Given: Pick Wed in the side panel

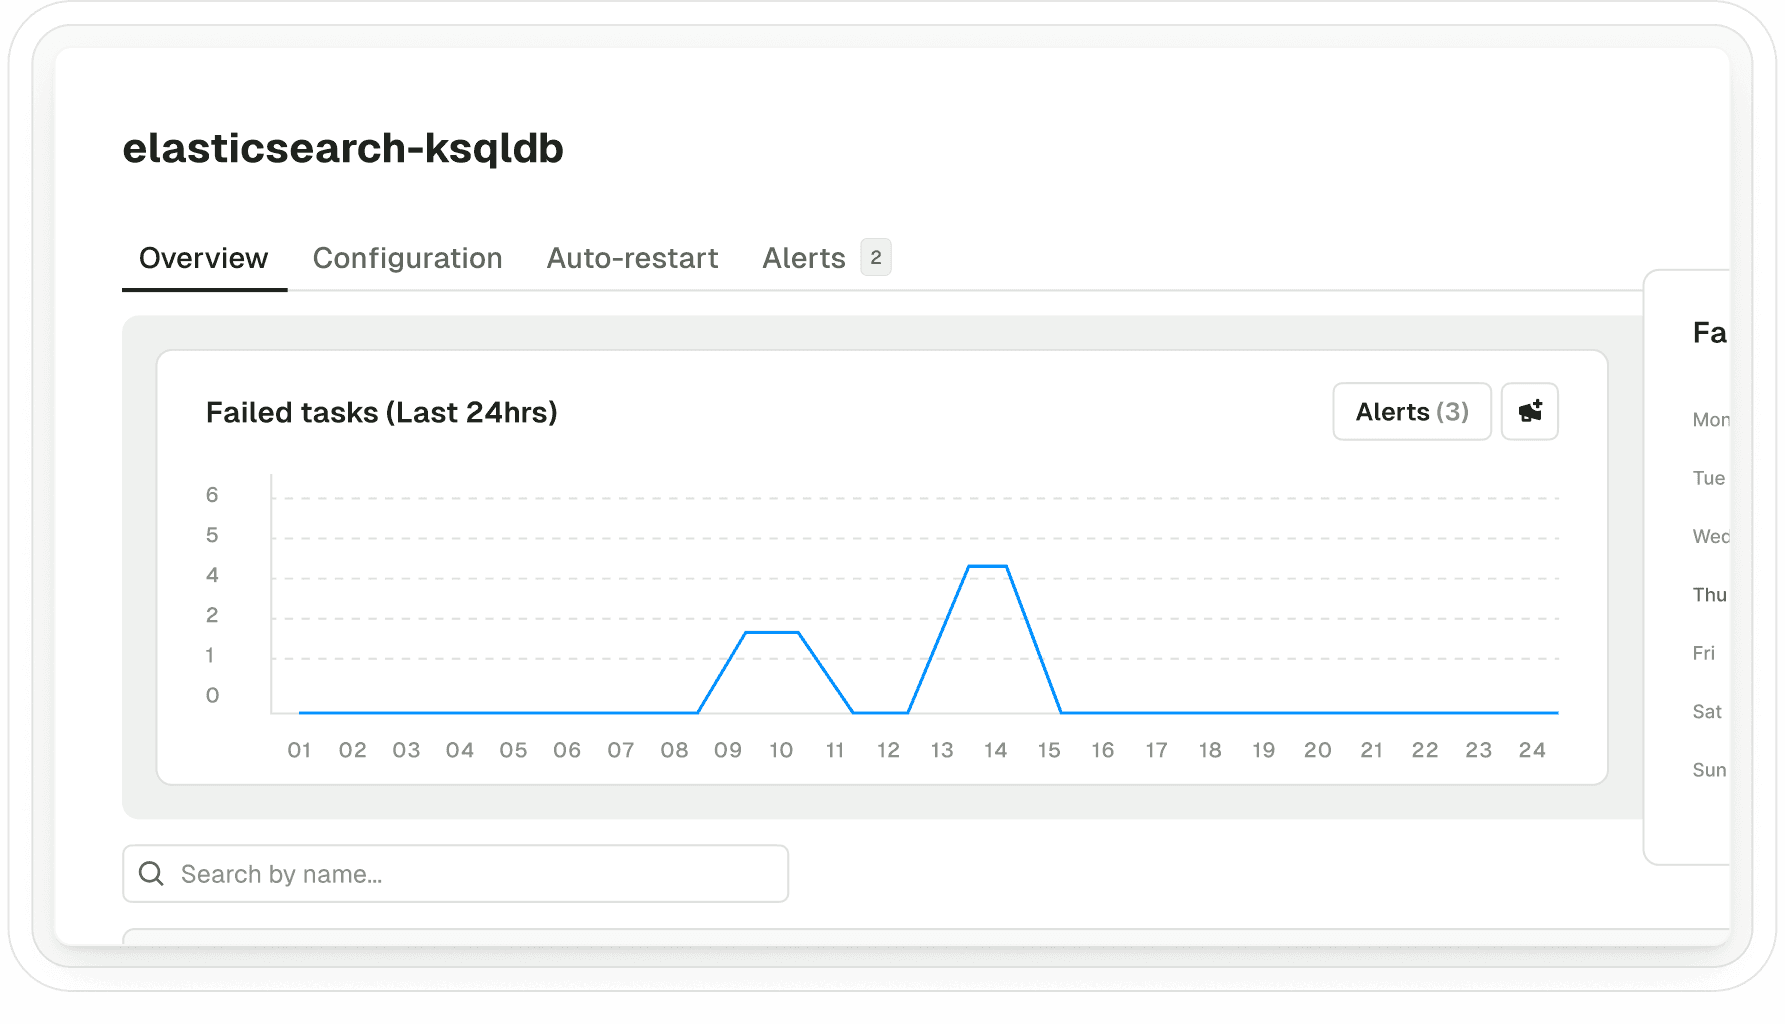Looking at the screenshot, I should [1710, 537].
